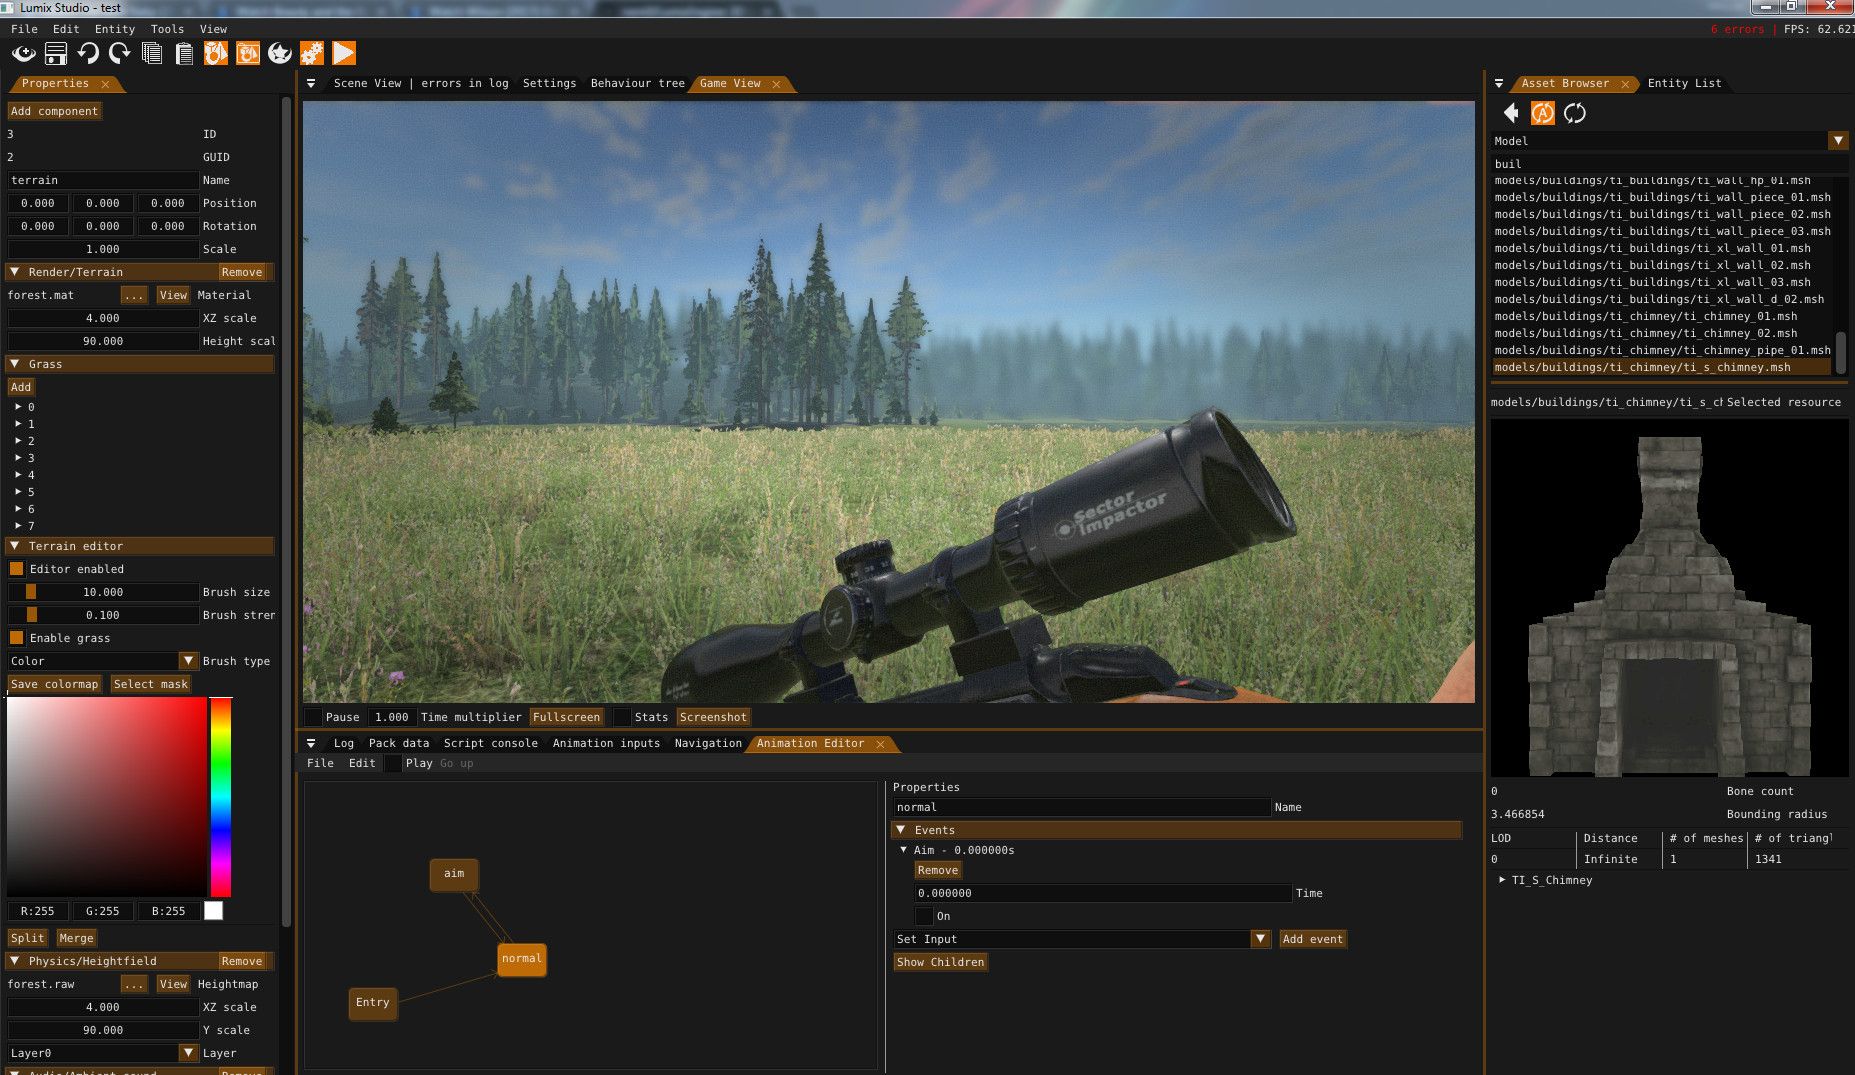Refresh the Asset Browser file list
1855x1075 pixels.
click(1576, 113)
